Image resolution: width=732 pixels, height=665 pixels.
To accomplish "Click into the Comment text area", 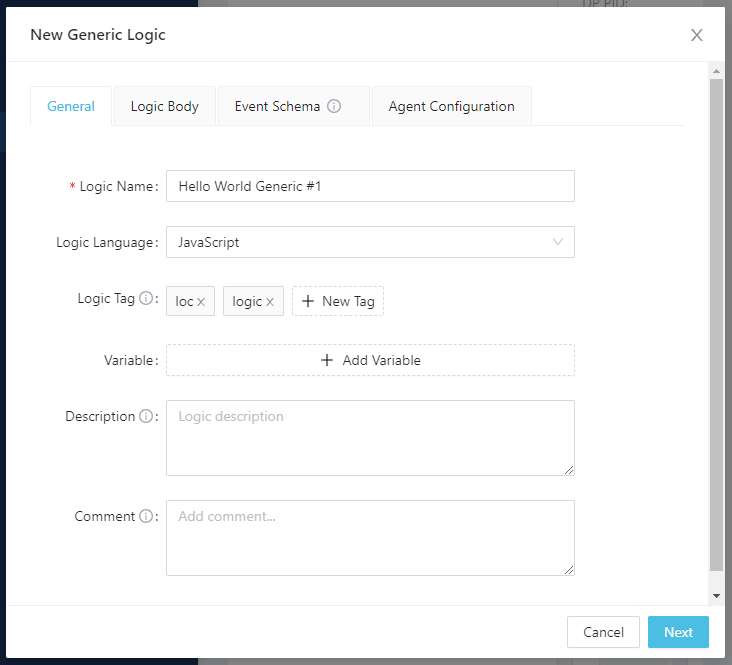I will (x=370, y=538).
